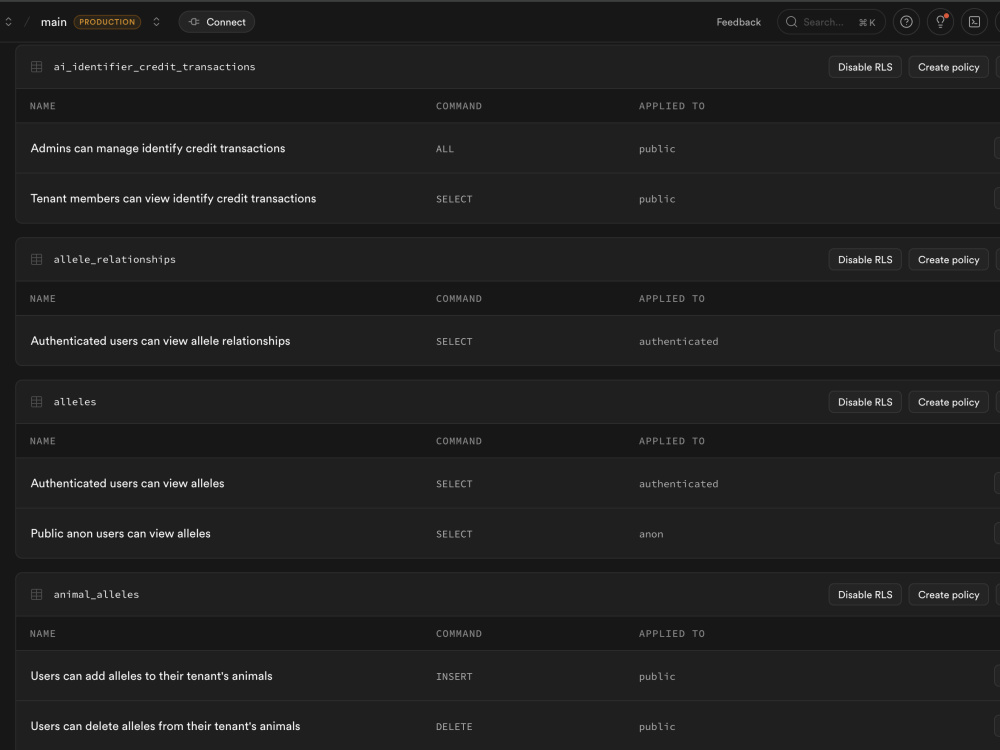Open the Feedback link
Image resolution: width=1000 pixels, height=750 pixels.
739,22
